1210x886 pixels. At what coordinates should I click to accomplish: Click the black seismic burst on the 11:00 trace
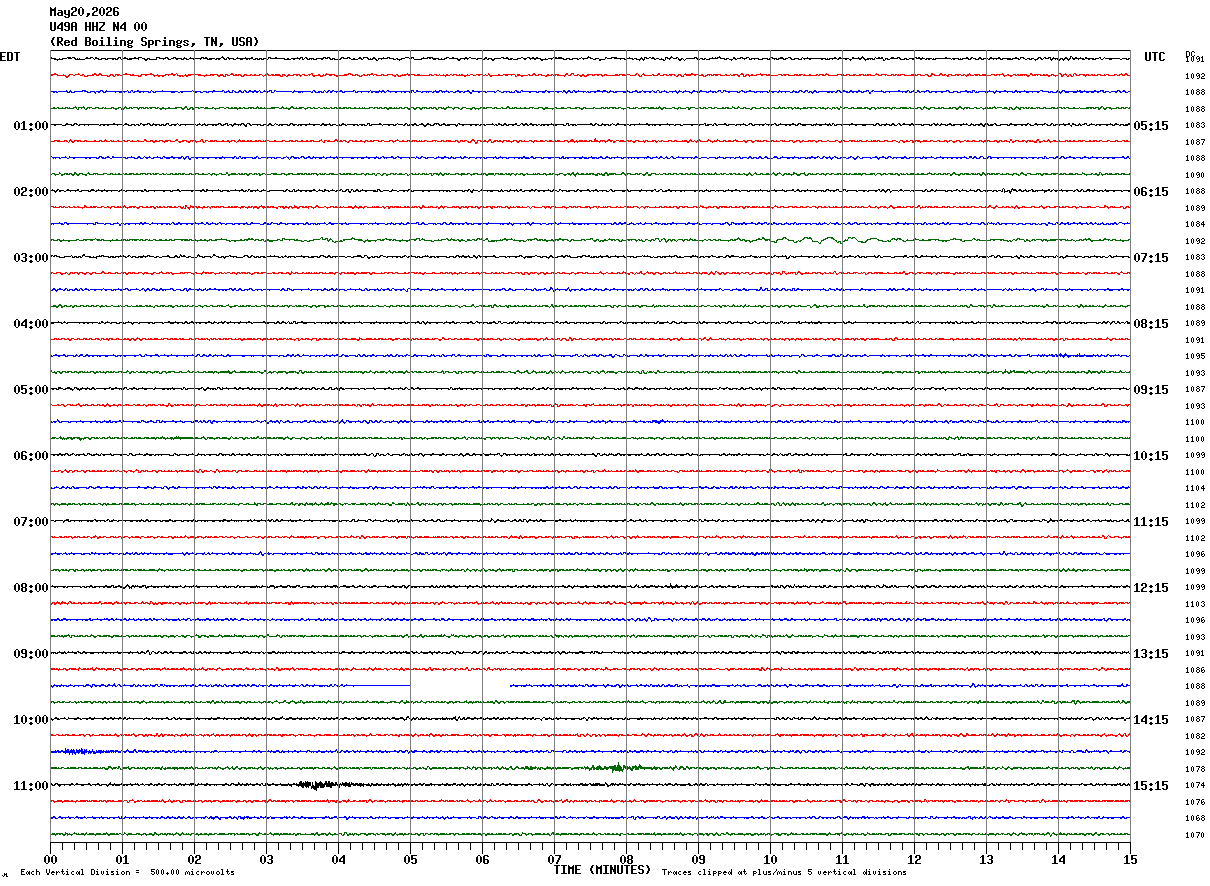click(320, 785)
